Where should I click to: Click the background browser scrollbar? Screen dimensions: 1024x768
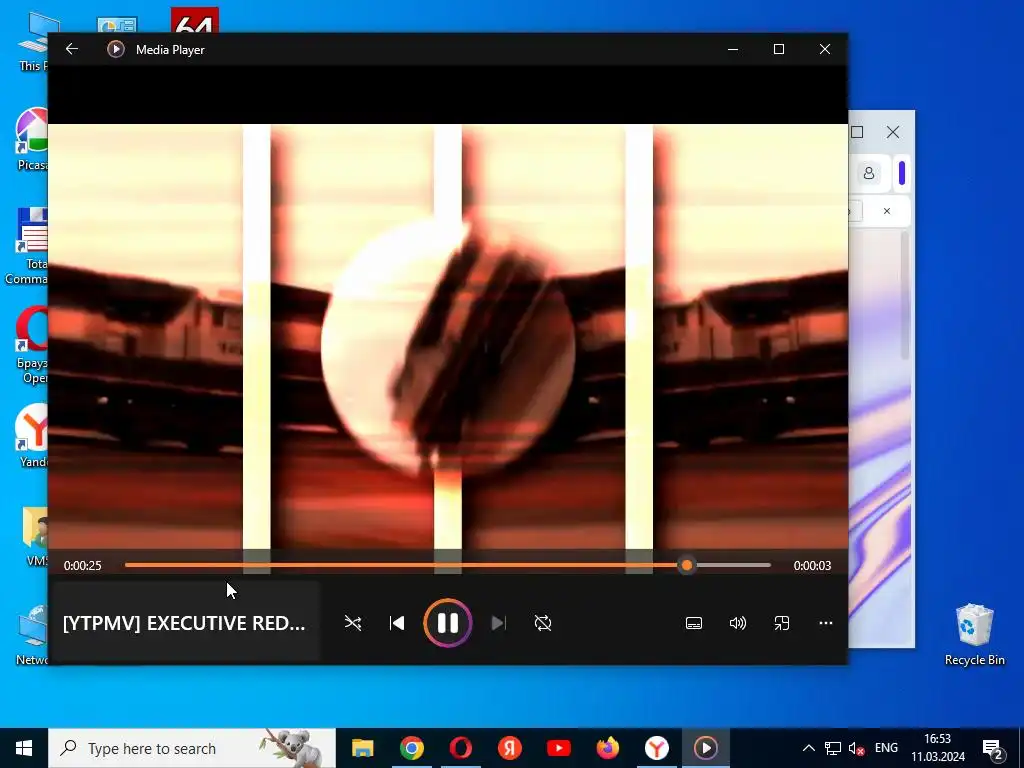[x=904, y=294]
